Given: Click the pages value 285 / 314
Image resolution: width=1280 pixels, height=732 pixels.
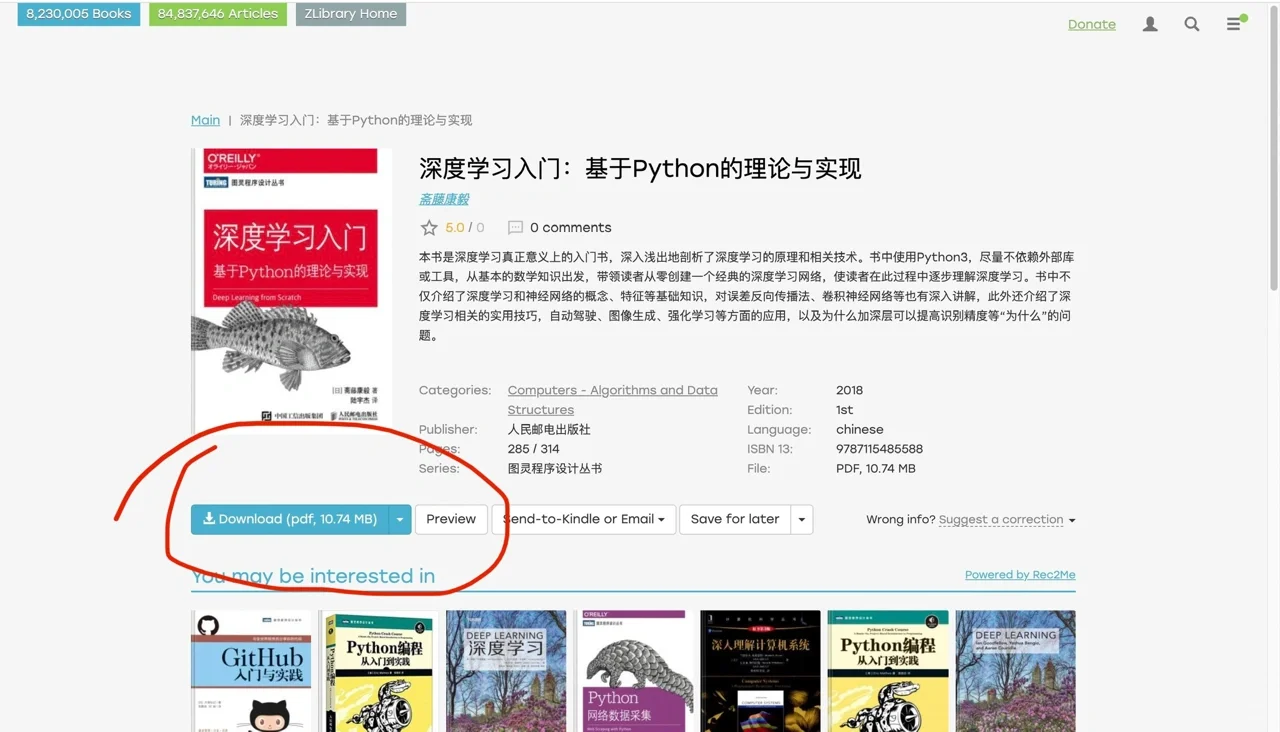Looking at the screenshot, I should pos(534,449).
